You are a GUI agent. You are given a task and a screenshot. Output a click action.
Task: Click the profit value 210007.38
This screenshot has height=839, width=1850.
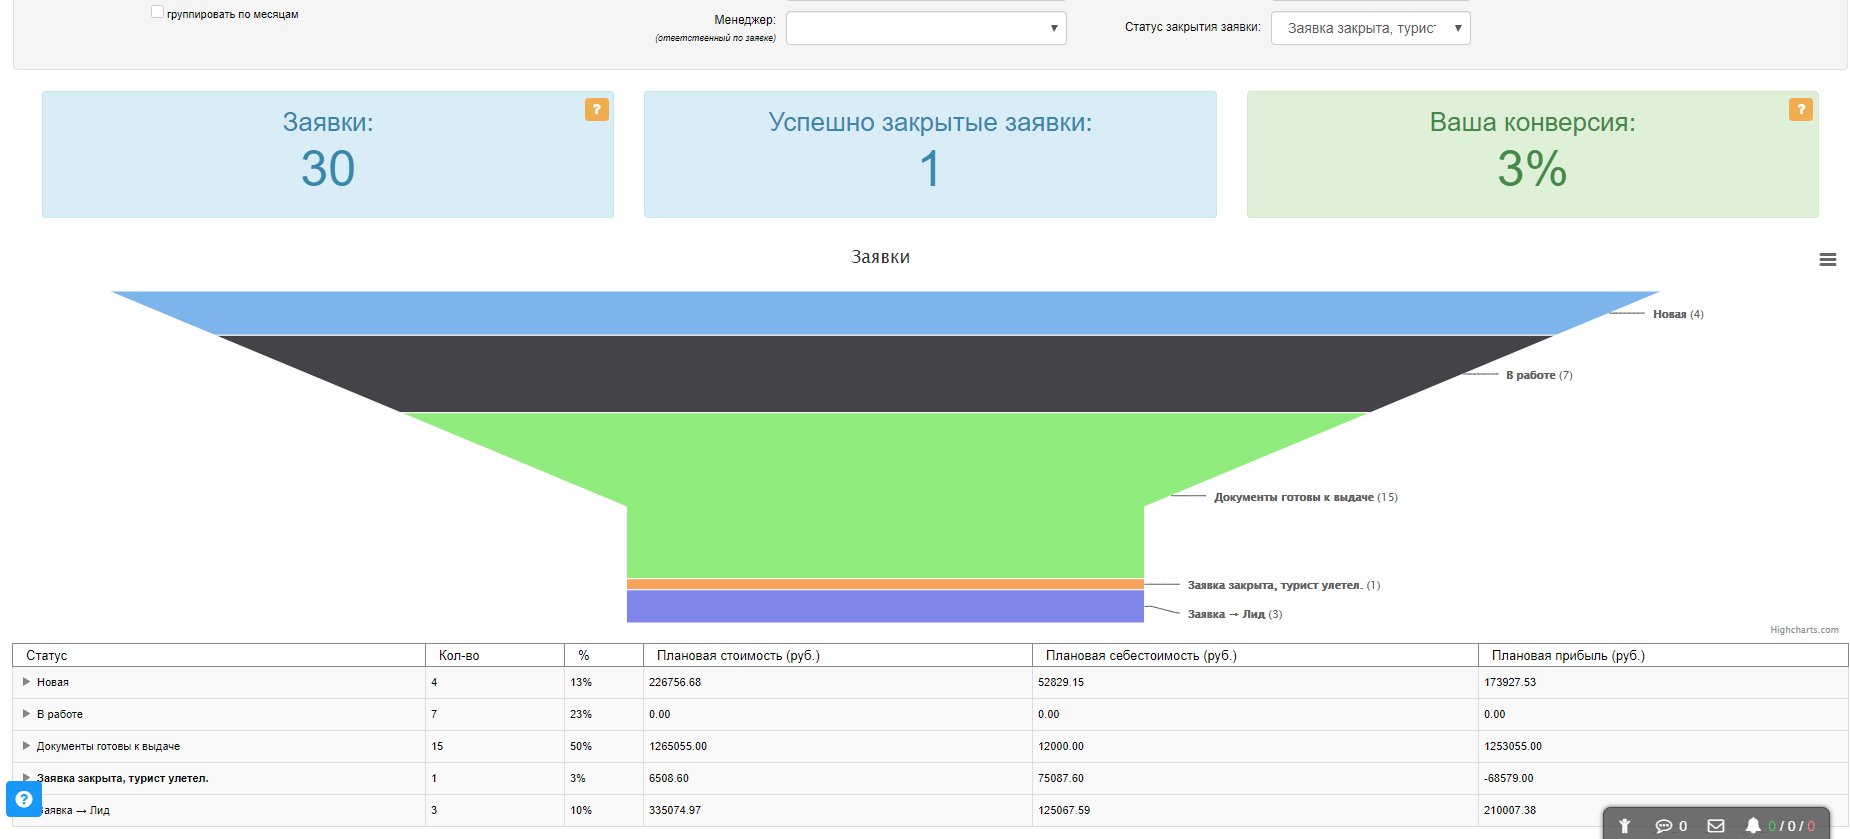pos(1510,810)
